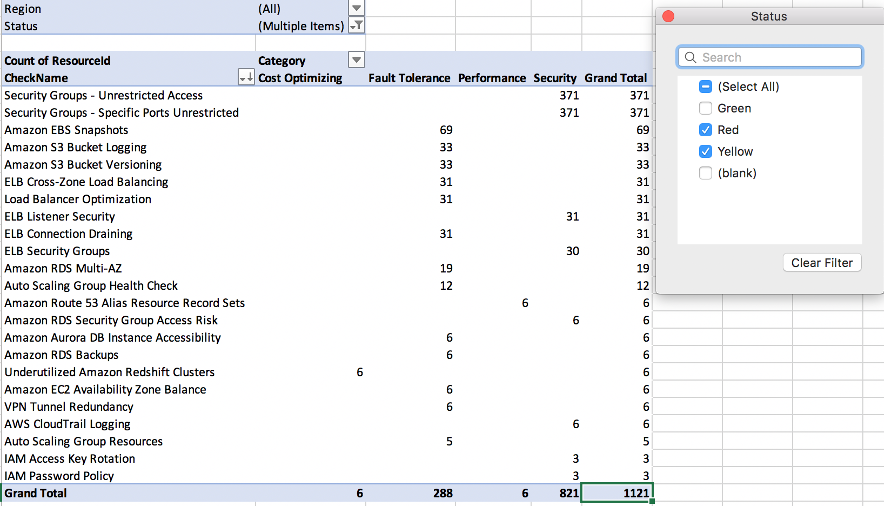Screen dimensions: 884x506
Task: Select the IAM Access Key Rotation label
Action: [69, 459]
